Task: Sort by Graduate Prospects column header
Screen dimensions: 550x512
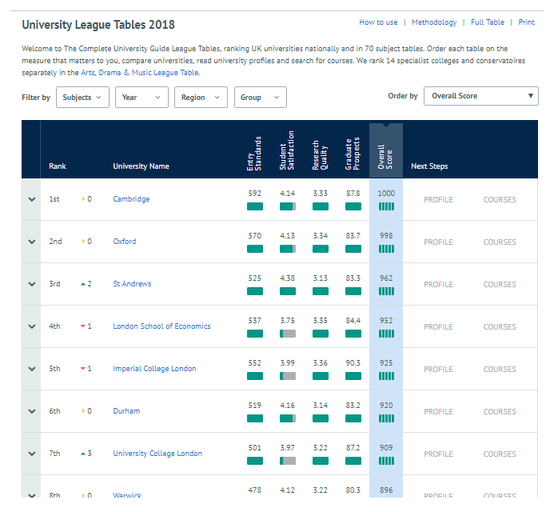Action: [353, 154]
